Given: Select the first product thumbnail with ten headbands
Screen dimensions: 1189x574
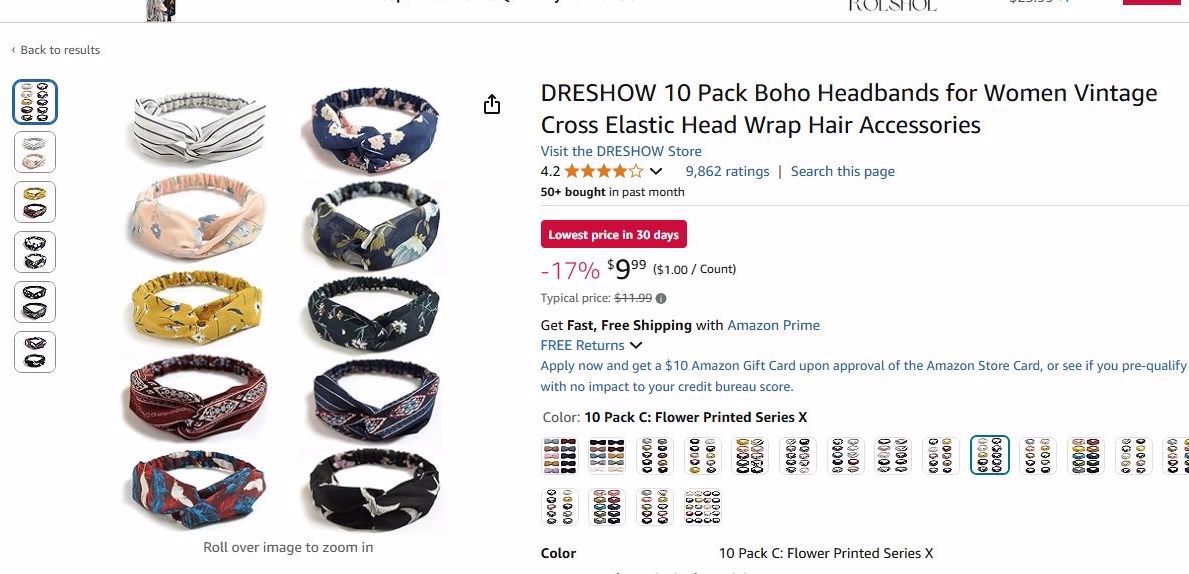Looking at the screenshot, I should (35, 102).
